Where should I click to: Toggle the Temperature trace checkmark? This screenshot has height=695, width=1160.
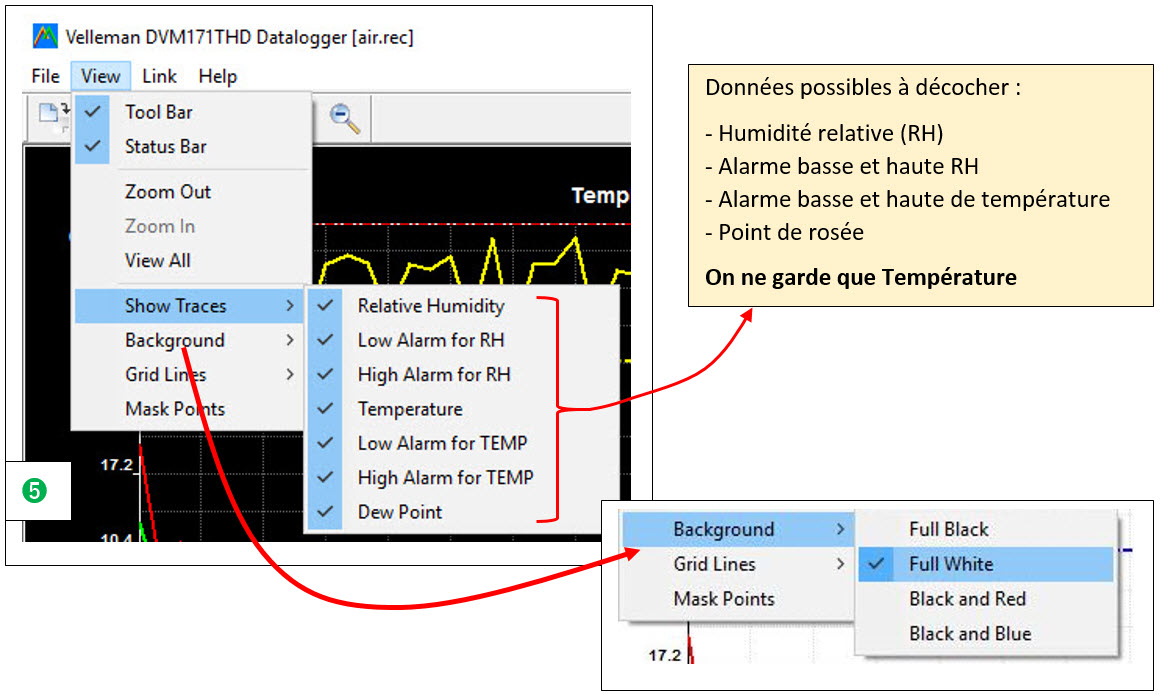410,409
